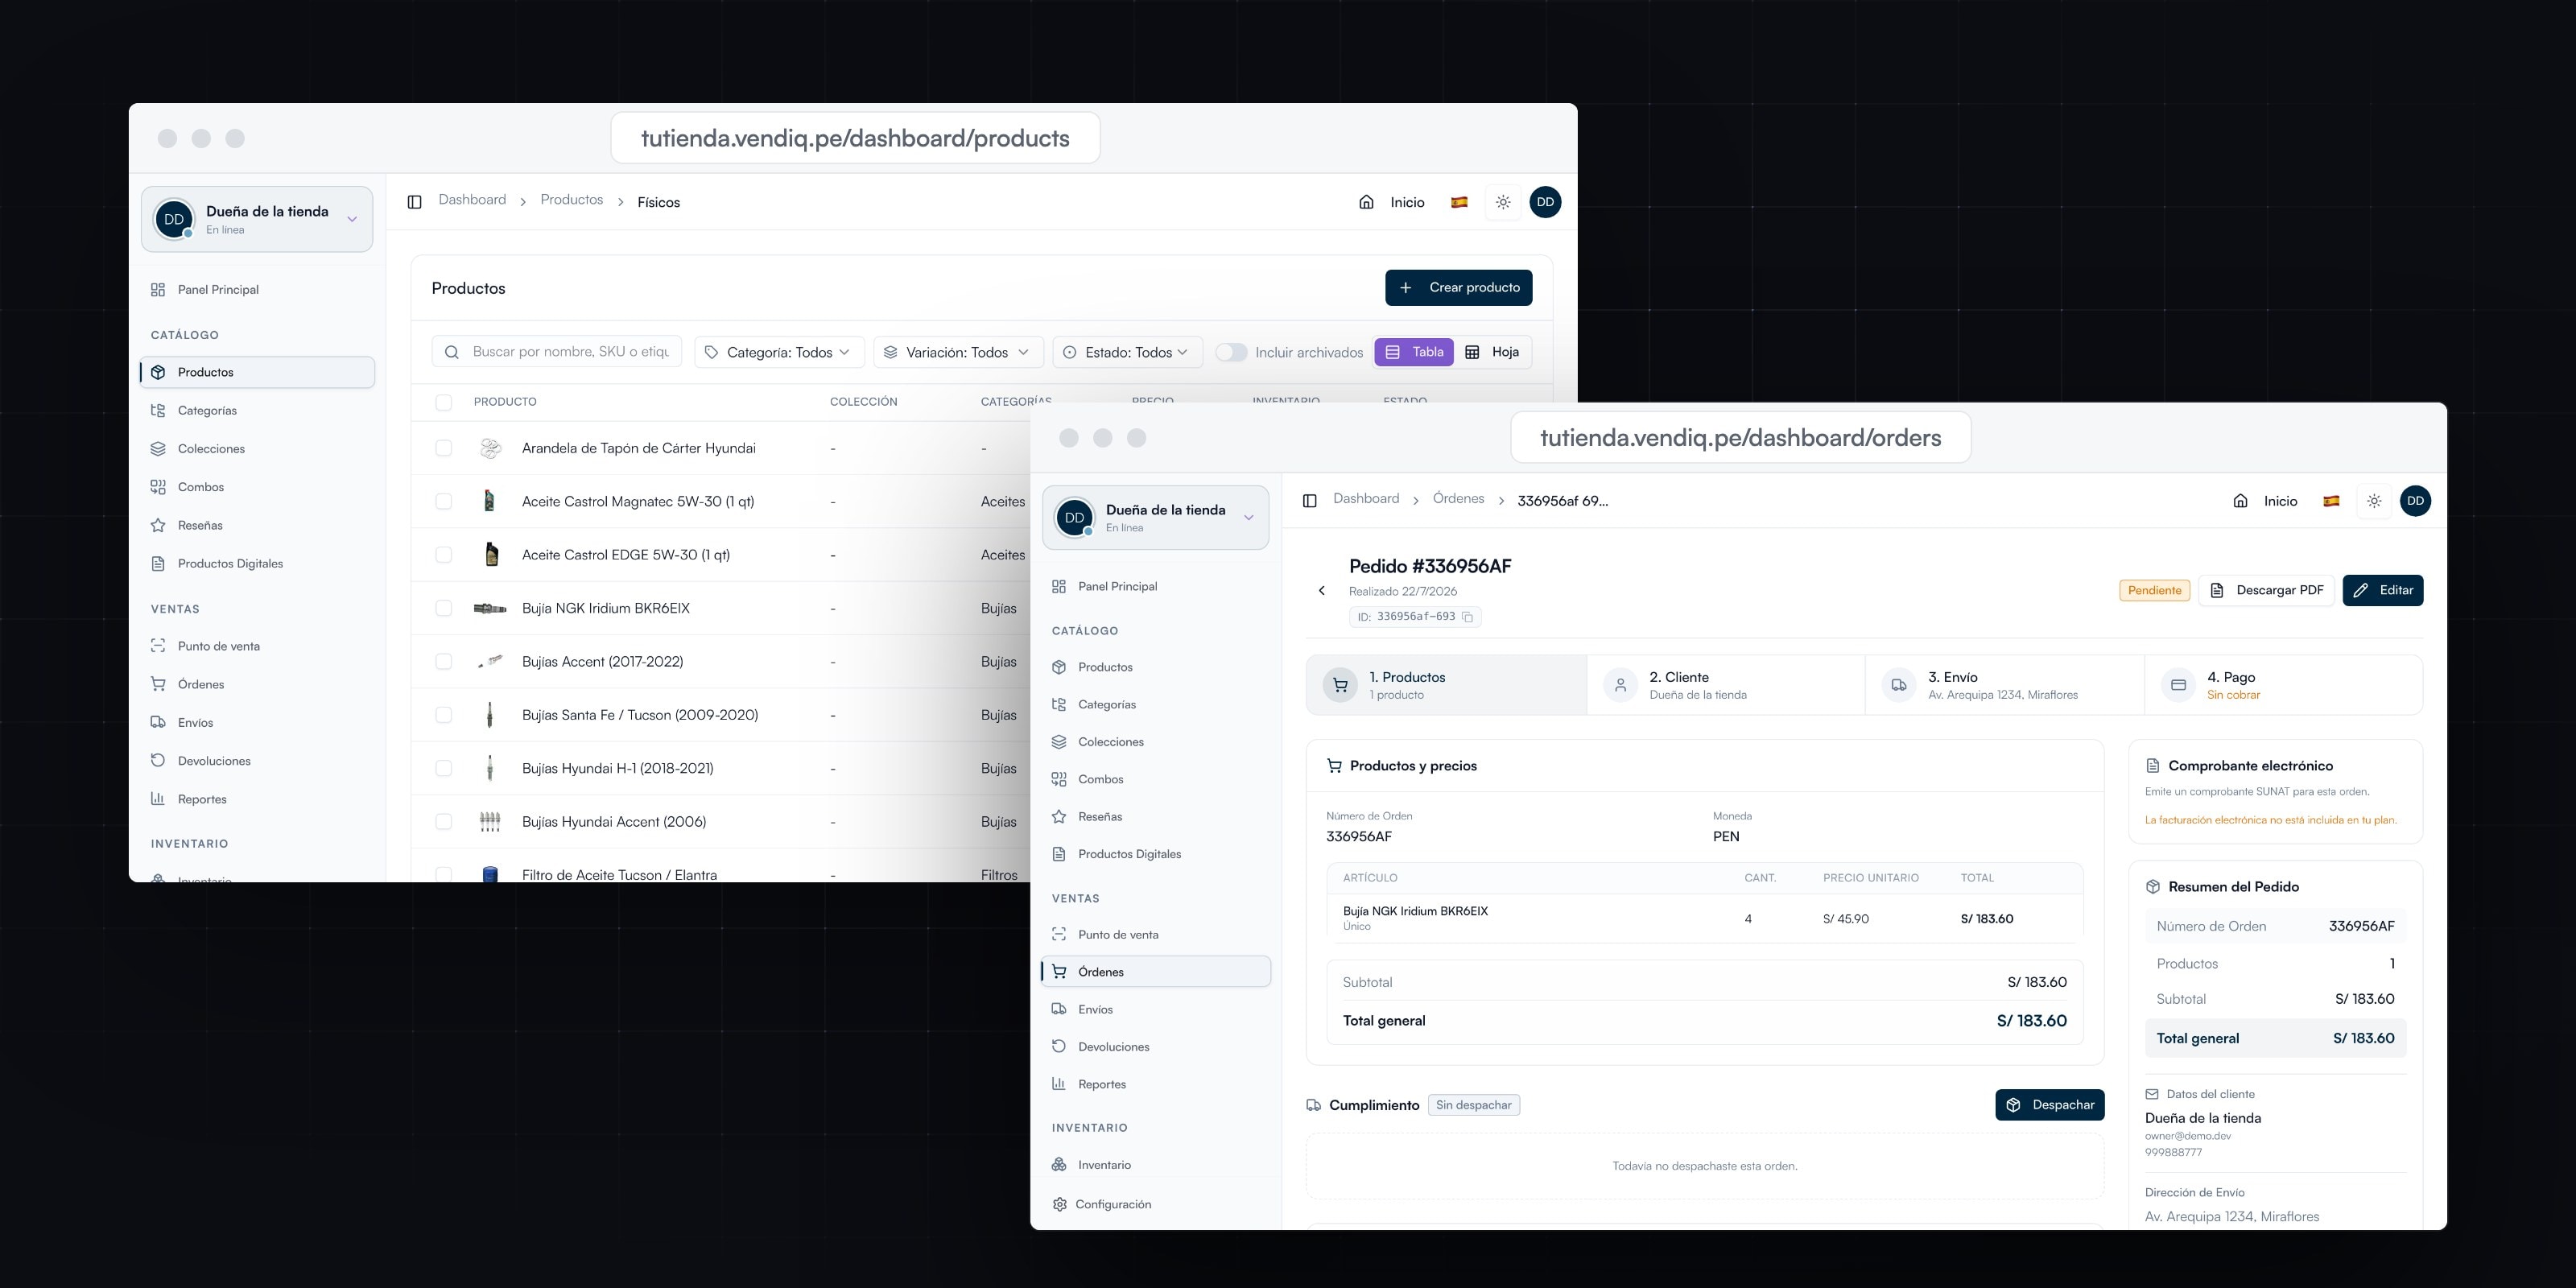
Task: Open Estado: Todos filter dropdown
Action: click(1127, 352)
